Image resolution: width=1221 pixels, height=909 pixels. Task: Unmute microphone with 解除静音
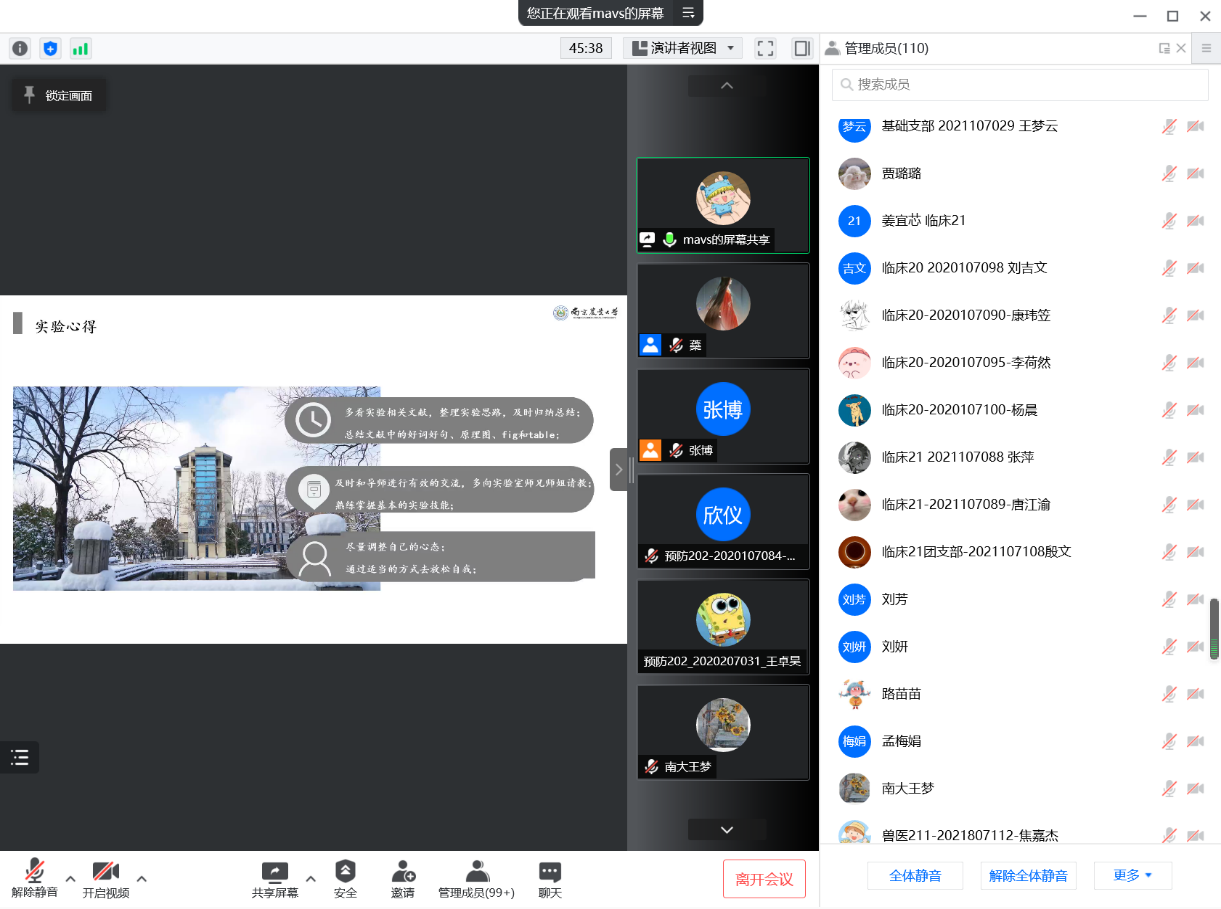[x=35, y=879]
